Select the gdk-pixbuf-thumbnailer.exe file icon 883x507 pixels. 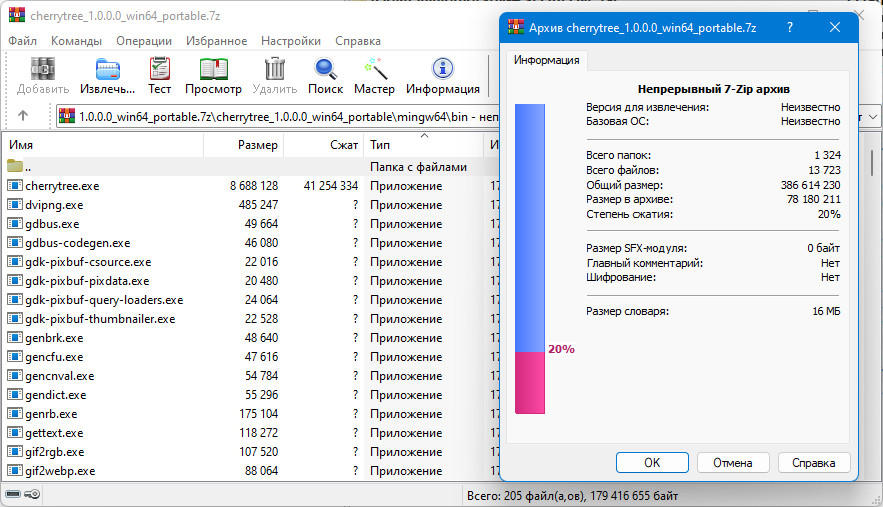[x=15, y=318]
